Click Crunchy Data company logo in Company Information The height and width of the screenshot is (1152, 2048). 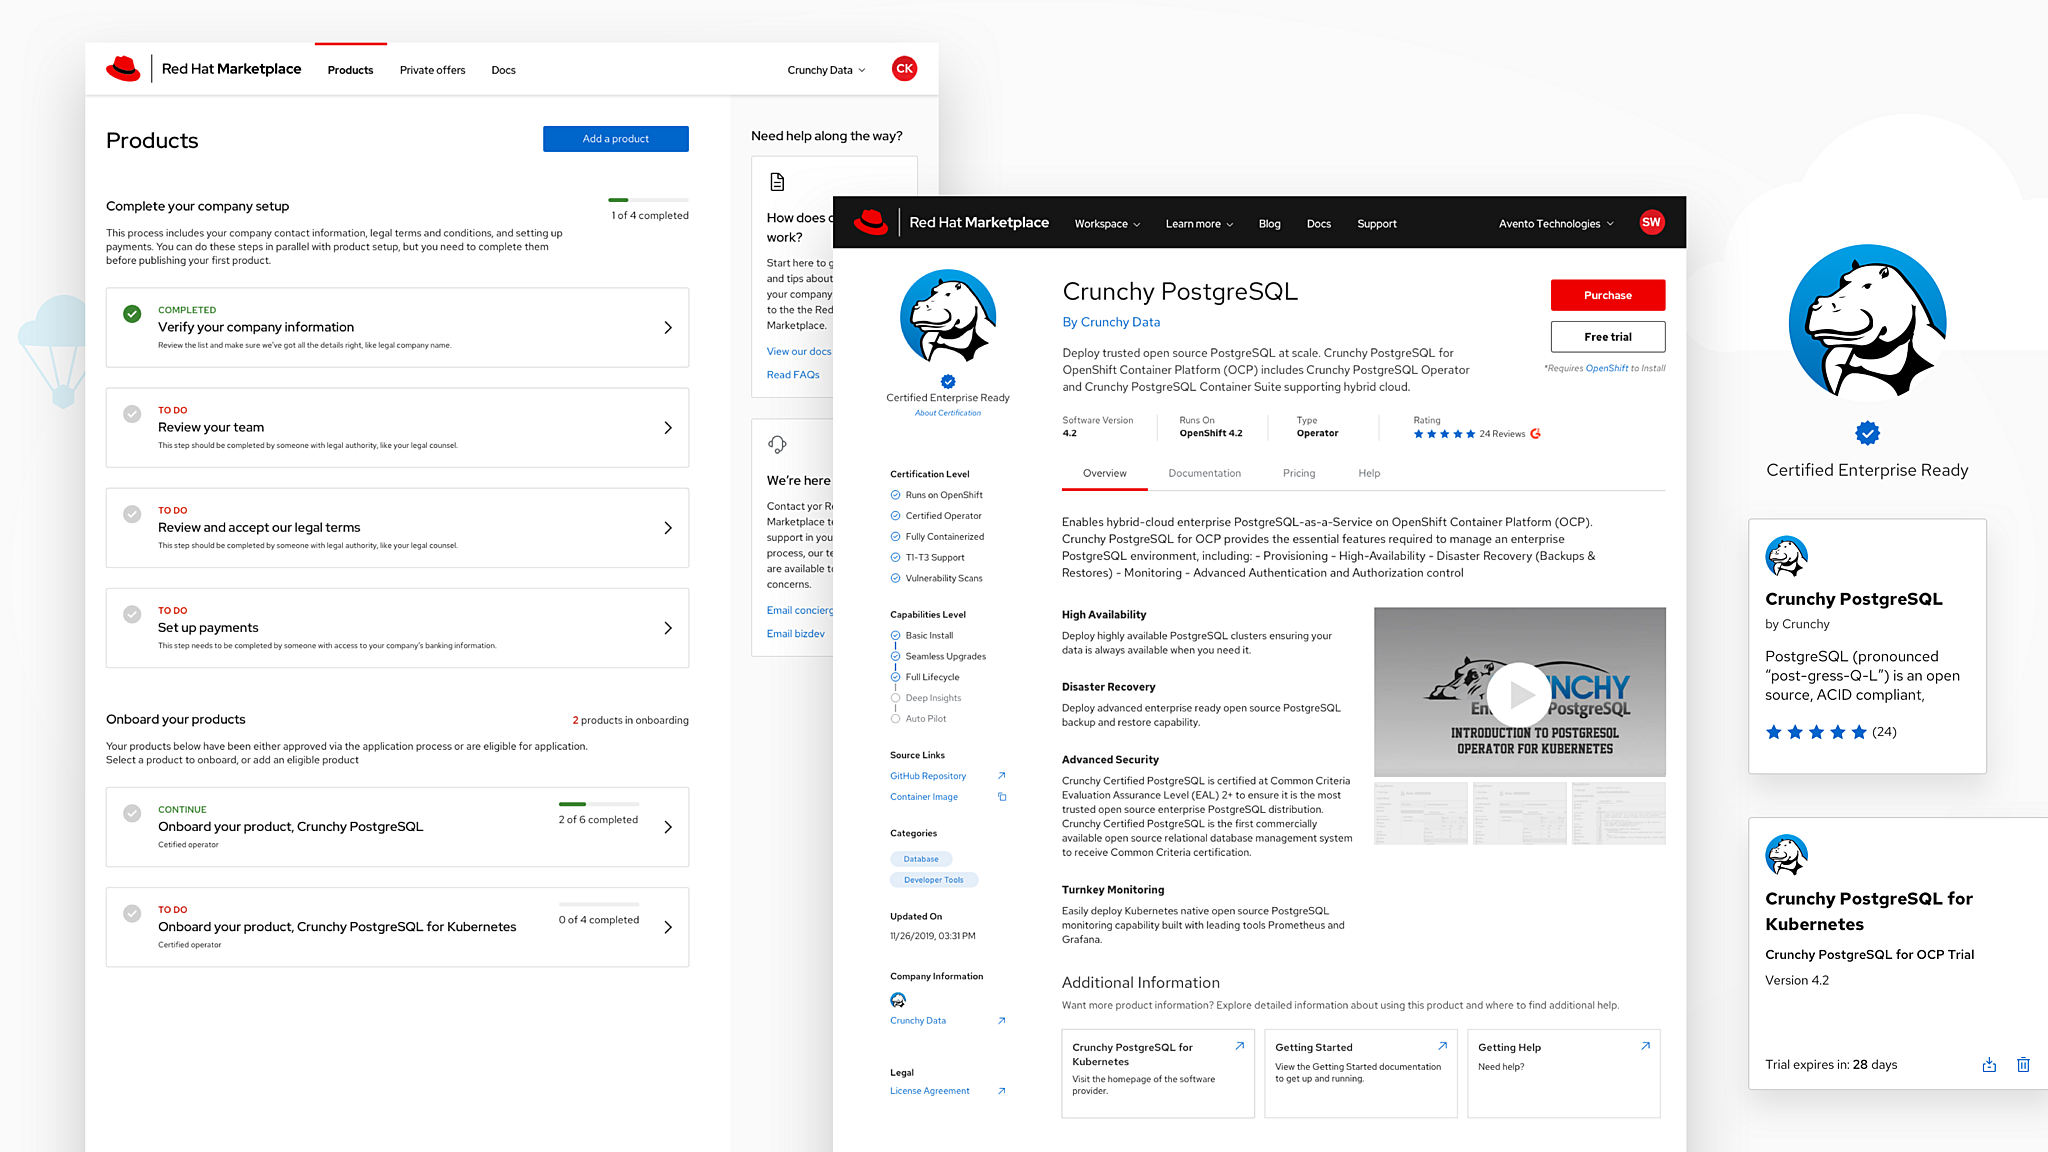pos(898,1000)
